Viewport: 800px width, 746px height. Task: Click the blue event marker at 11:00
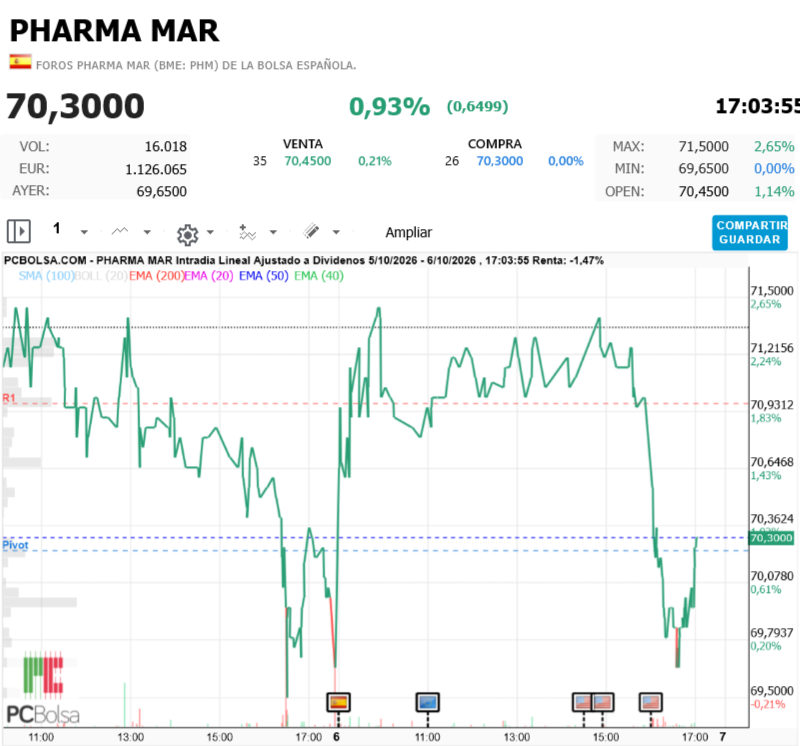(428, 702)
